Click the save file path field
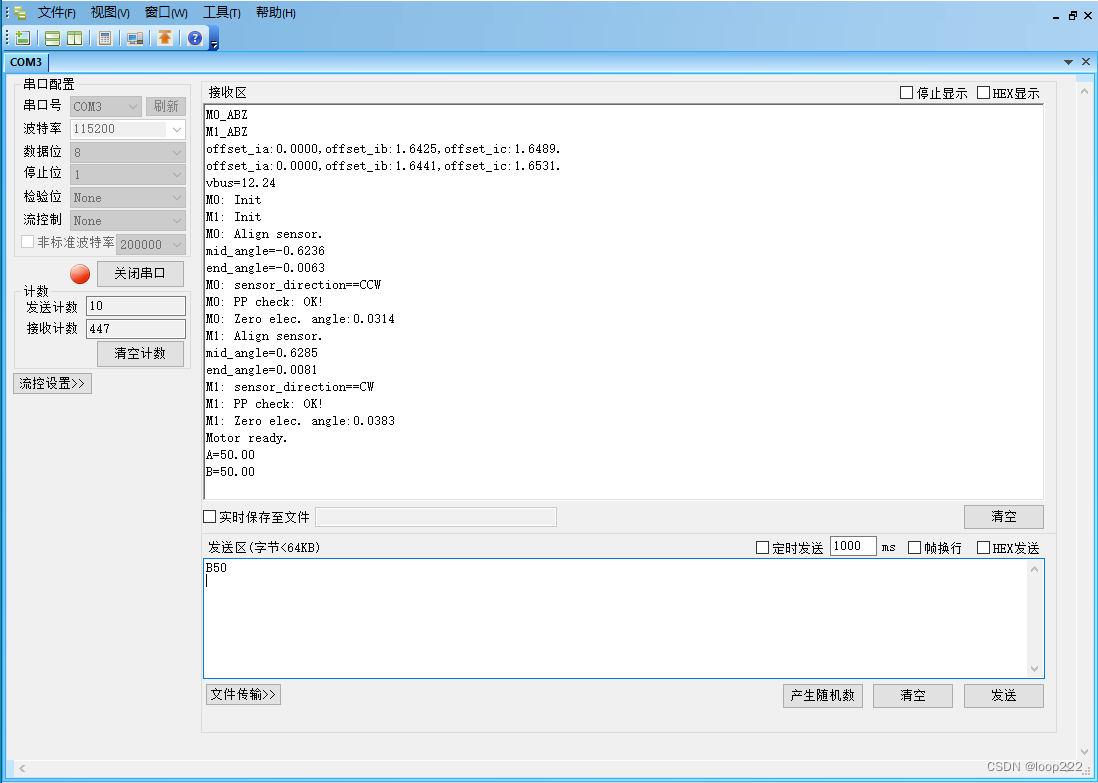1098x783 pixels. (x=436, y=517)
